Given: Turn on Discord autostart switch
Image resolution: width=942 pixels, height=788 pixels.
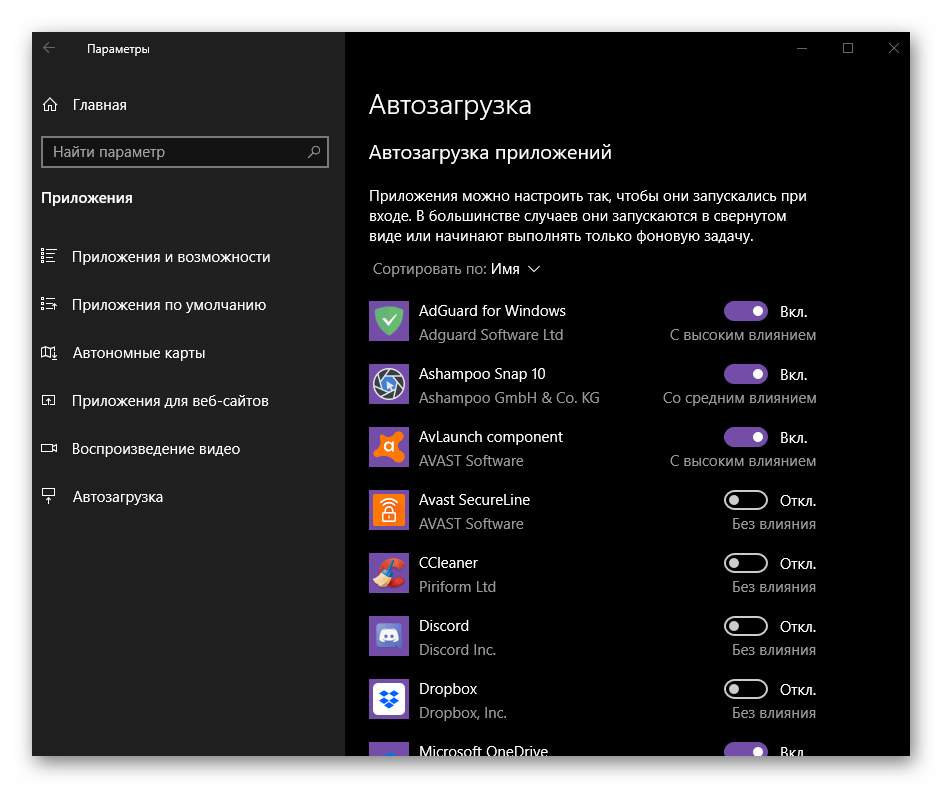Looking at the screenshot, I should 745,627.
